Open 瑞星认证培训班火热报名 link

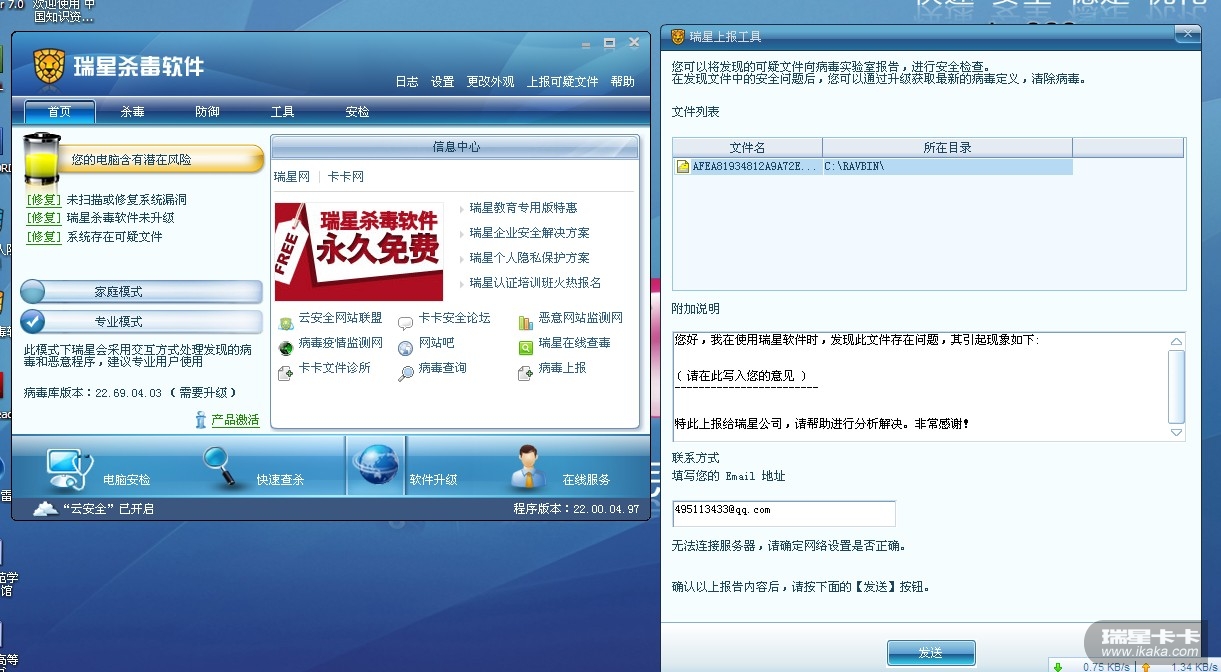point(535,283)
